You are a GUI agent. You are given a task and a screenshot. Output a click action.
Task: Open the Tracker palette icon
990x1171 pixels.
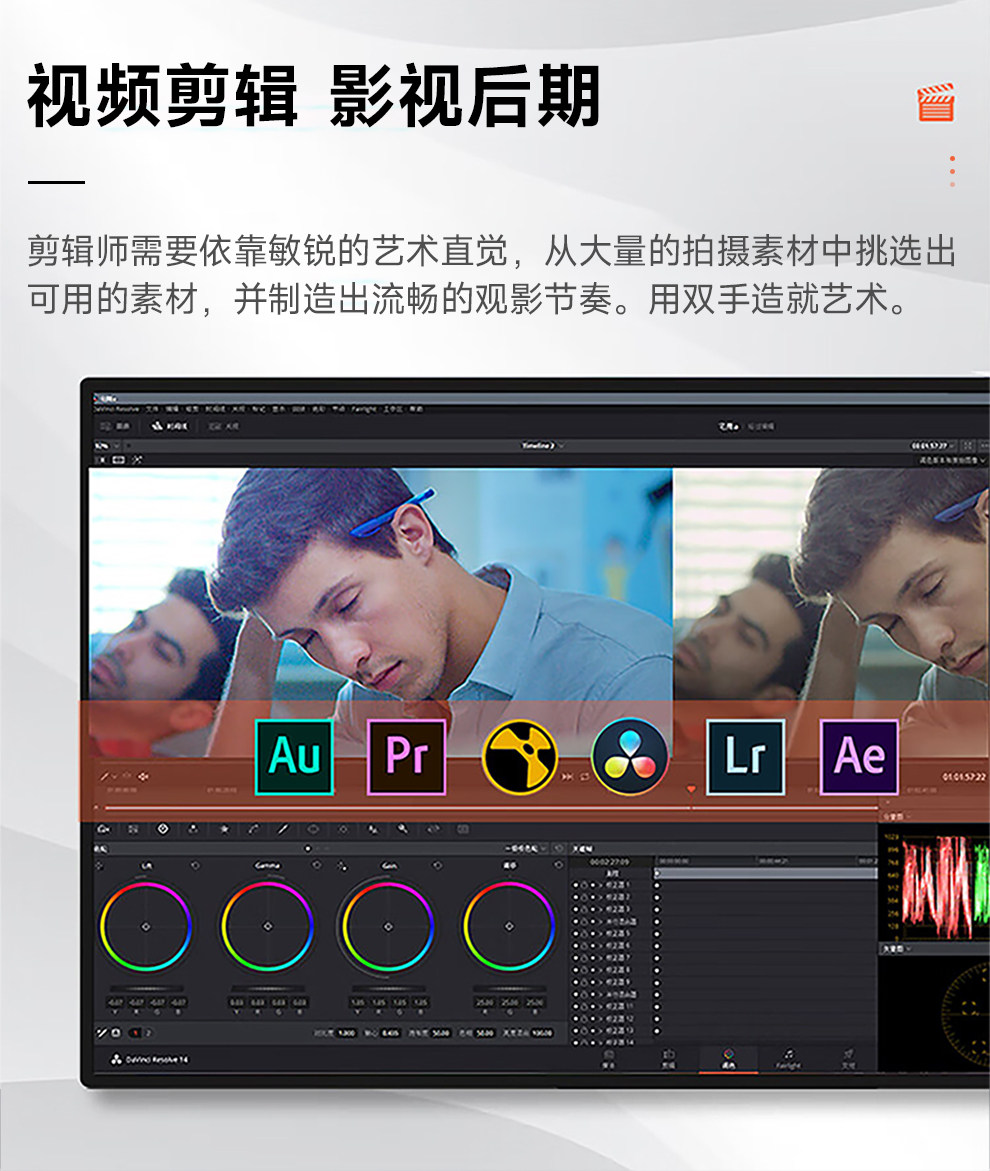(343, 829)
